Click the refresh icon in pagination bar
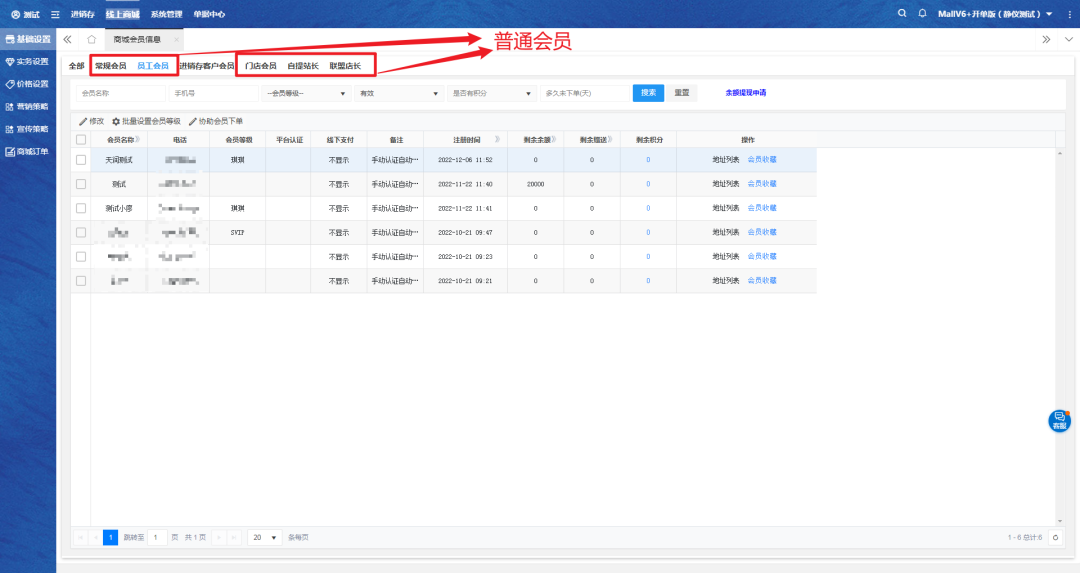This screenshot has height=573, width=1080. [x=1054, y=537]
